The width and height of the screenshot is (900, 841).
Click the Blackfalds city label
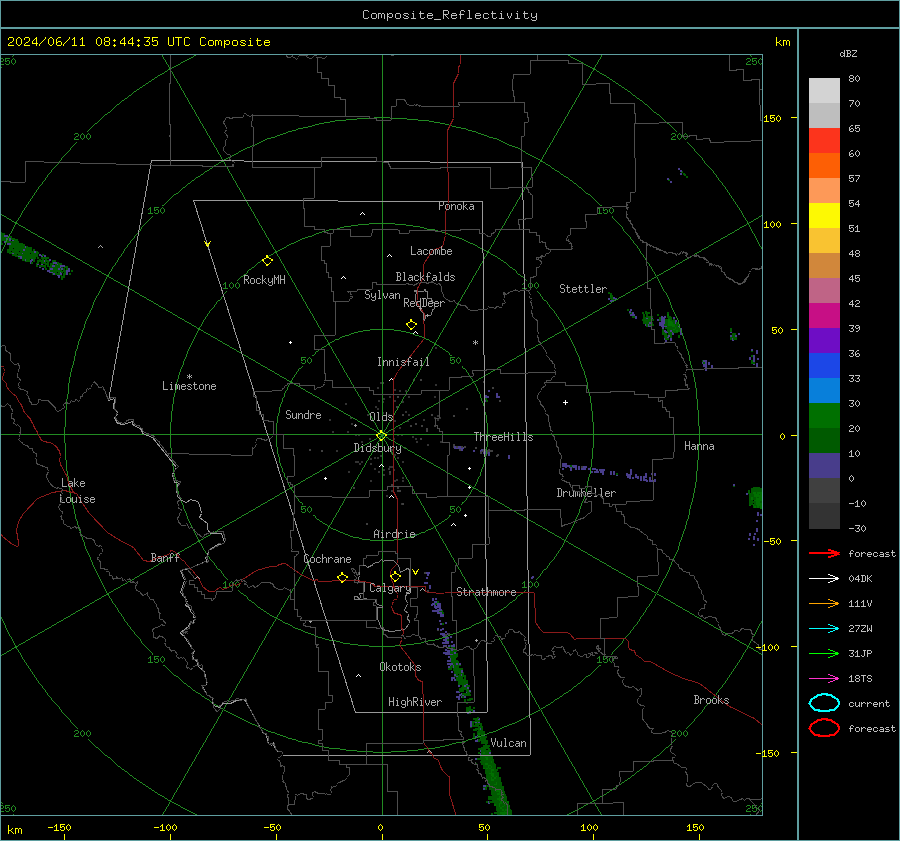click(425, 277)
